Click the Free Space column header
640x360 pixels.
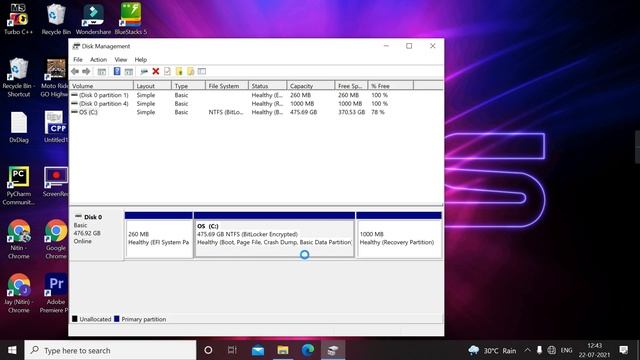(351, 86)
